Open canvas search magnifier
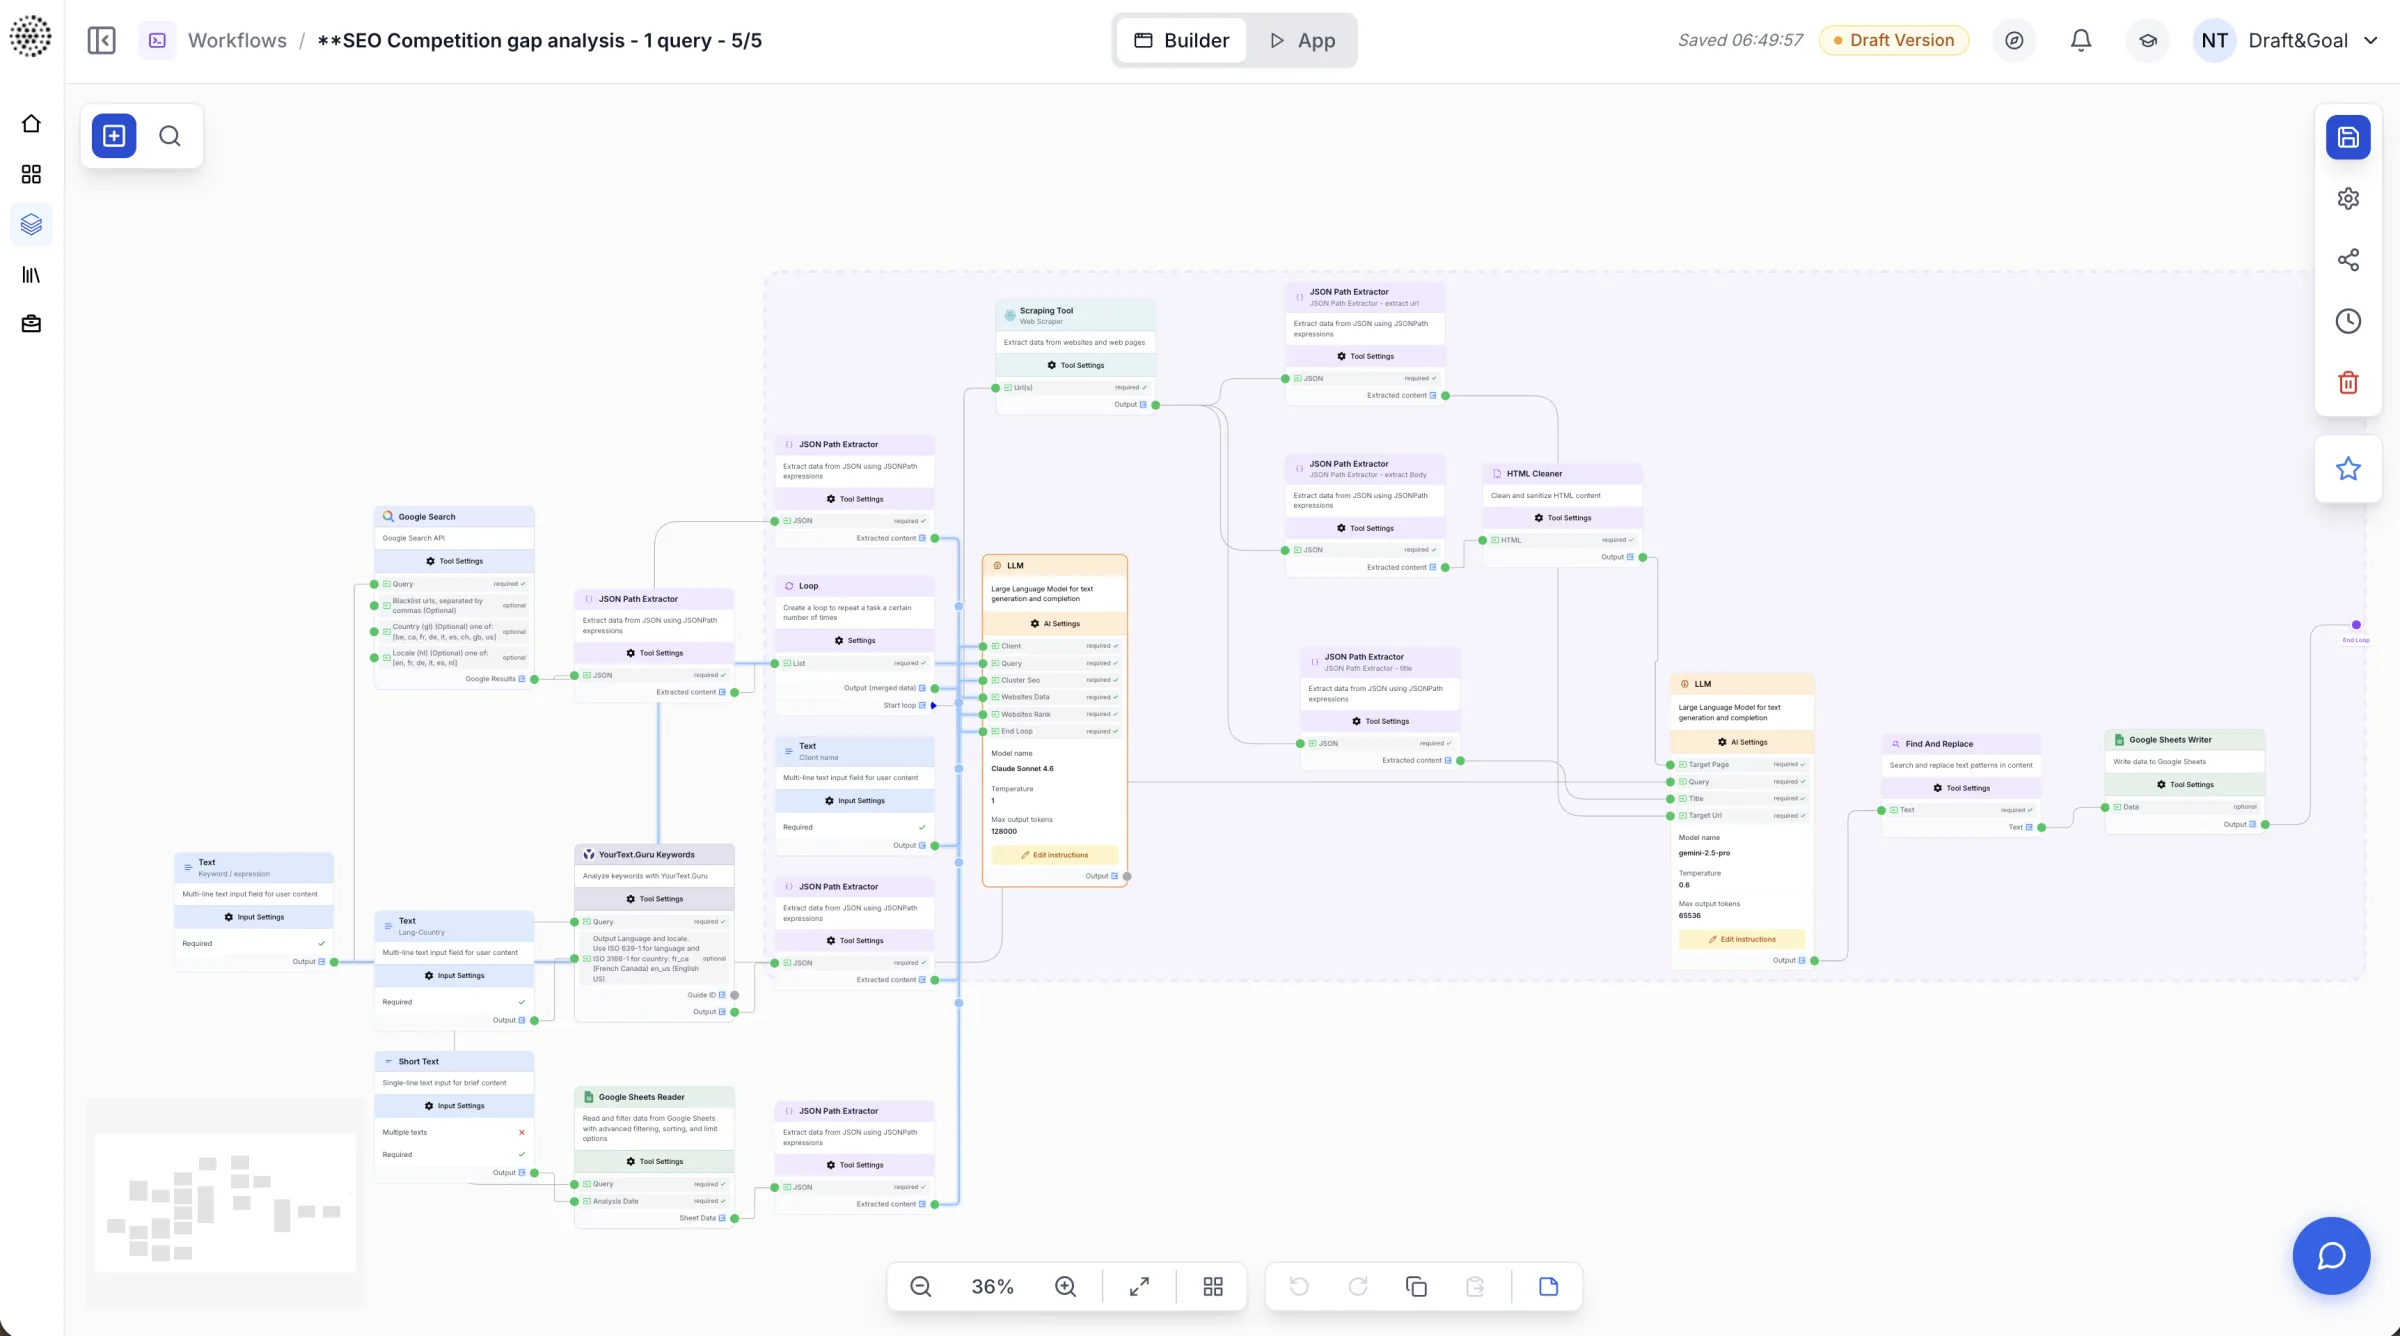 tap(170, 135)
